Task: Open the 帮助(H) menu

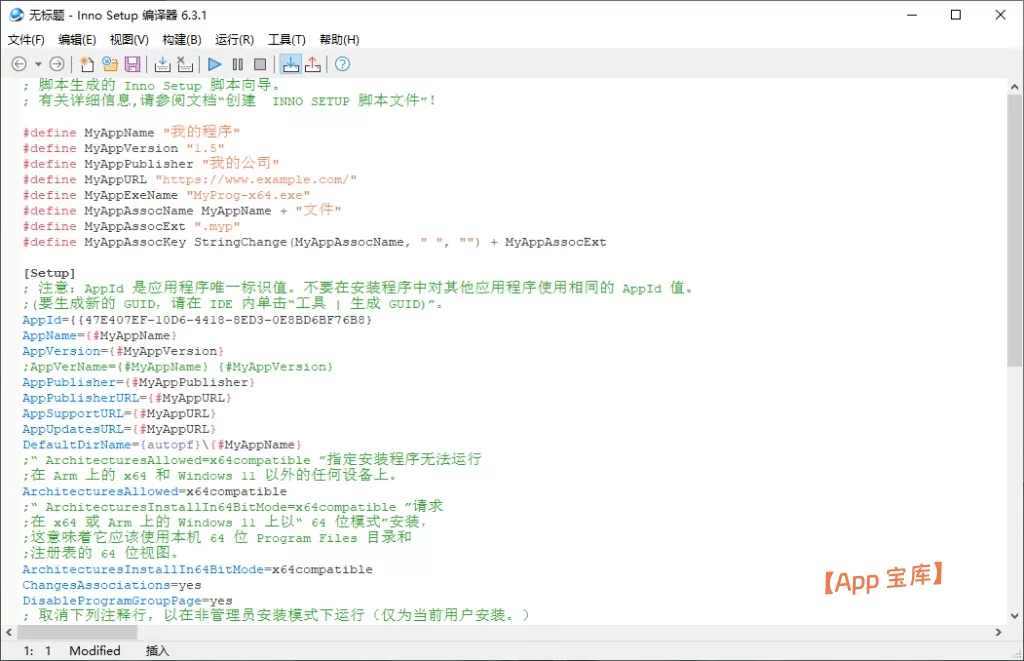Action: (339, 39)
